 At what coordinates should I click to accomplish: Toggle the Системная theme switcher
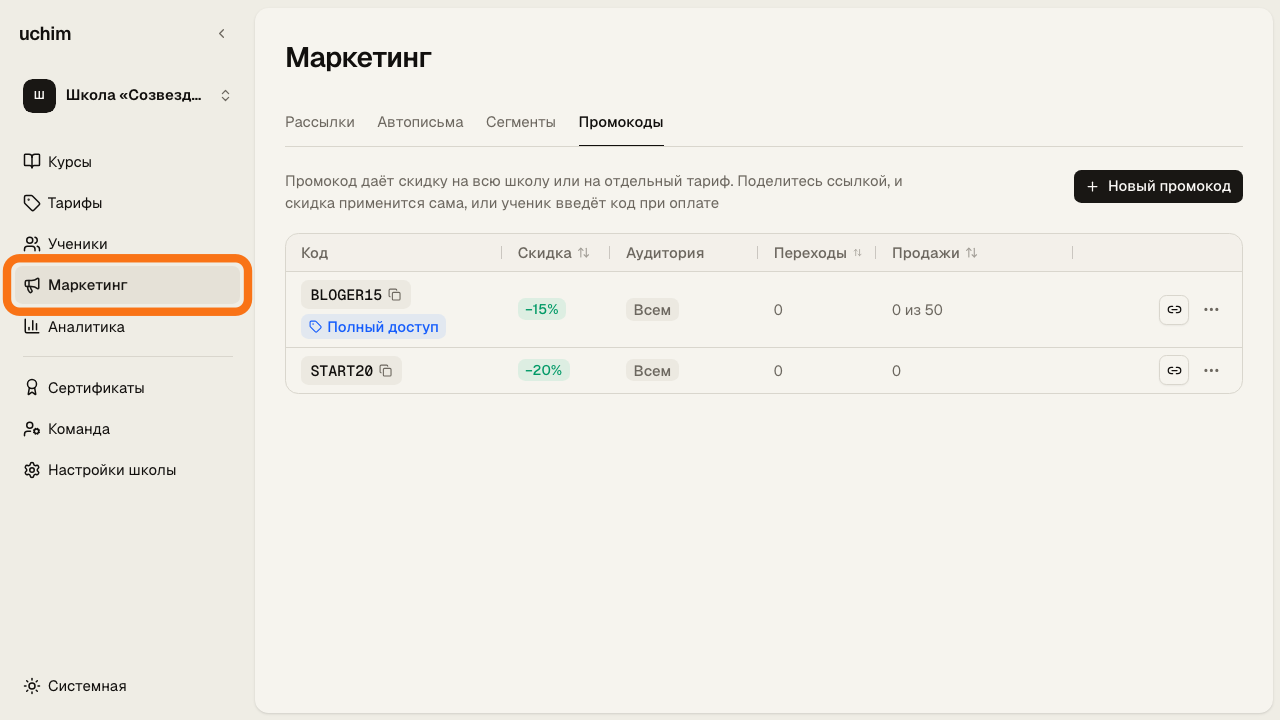[76, 686]
